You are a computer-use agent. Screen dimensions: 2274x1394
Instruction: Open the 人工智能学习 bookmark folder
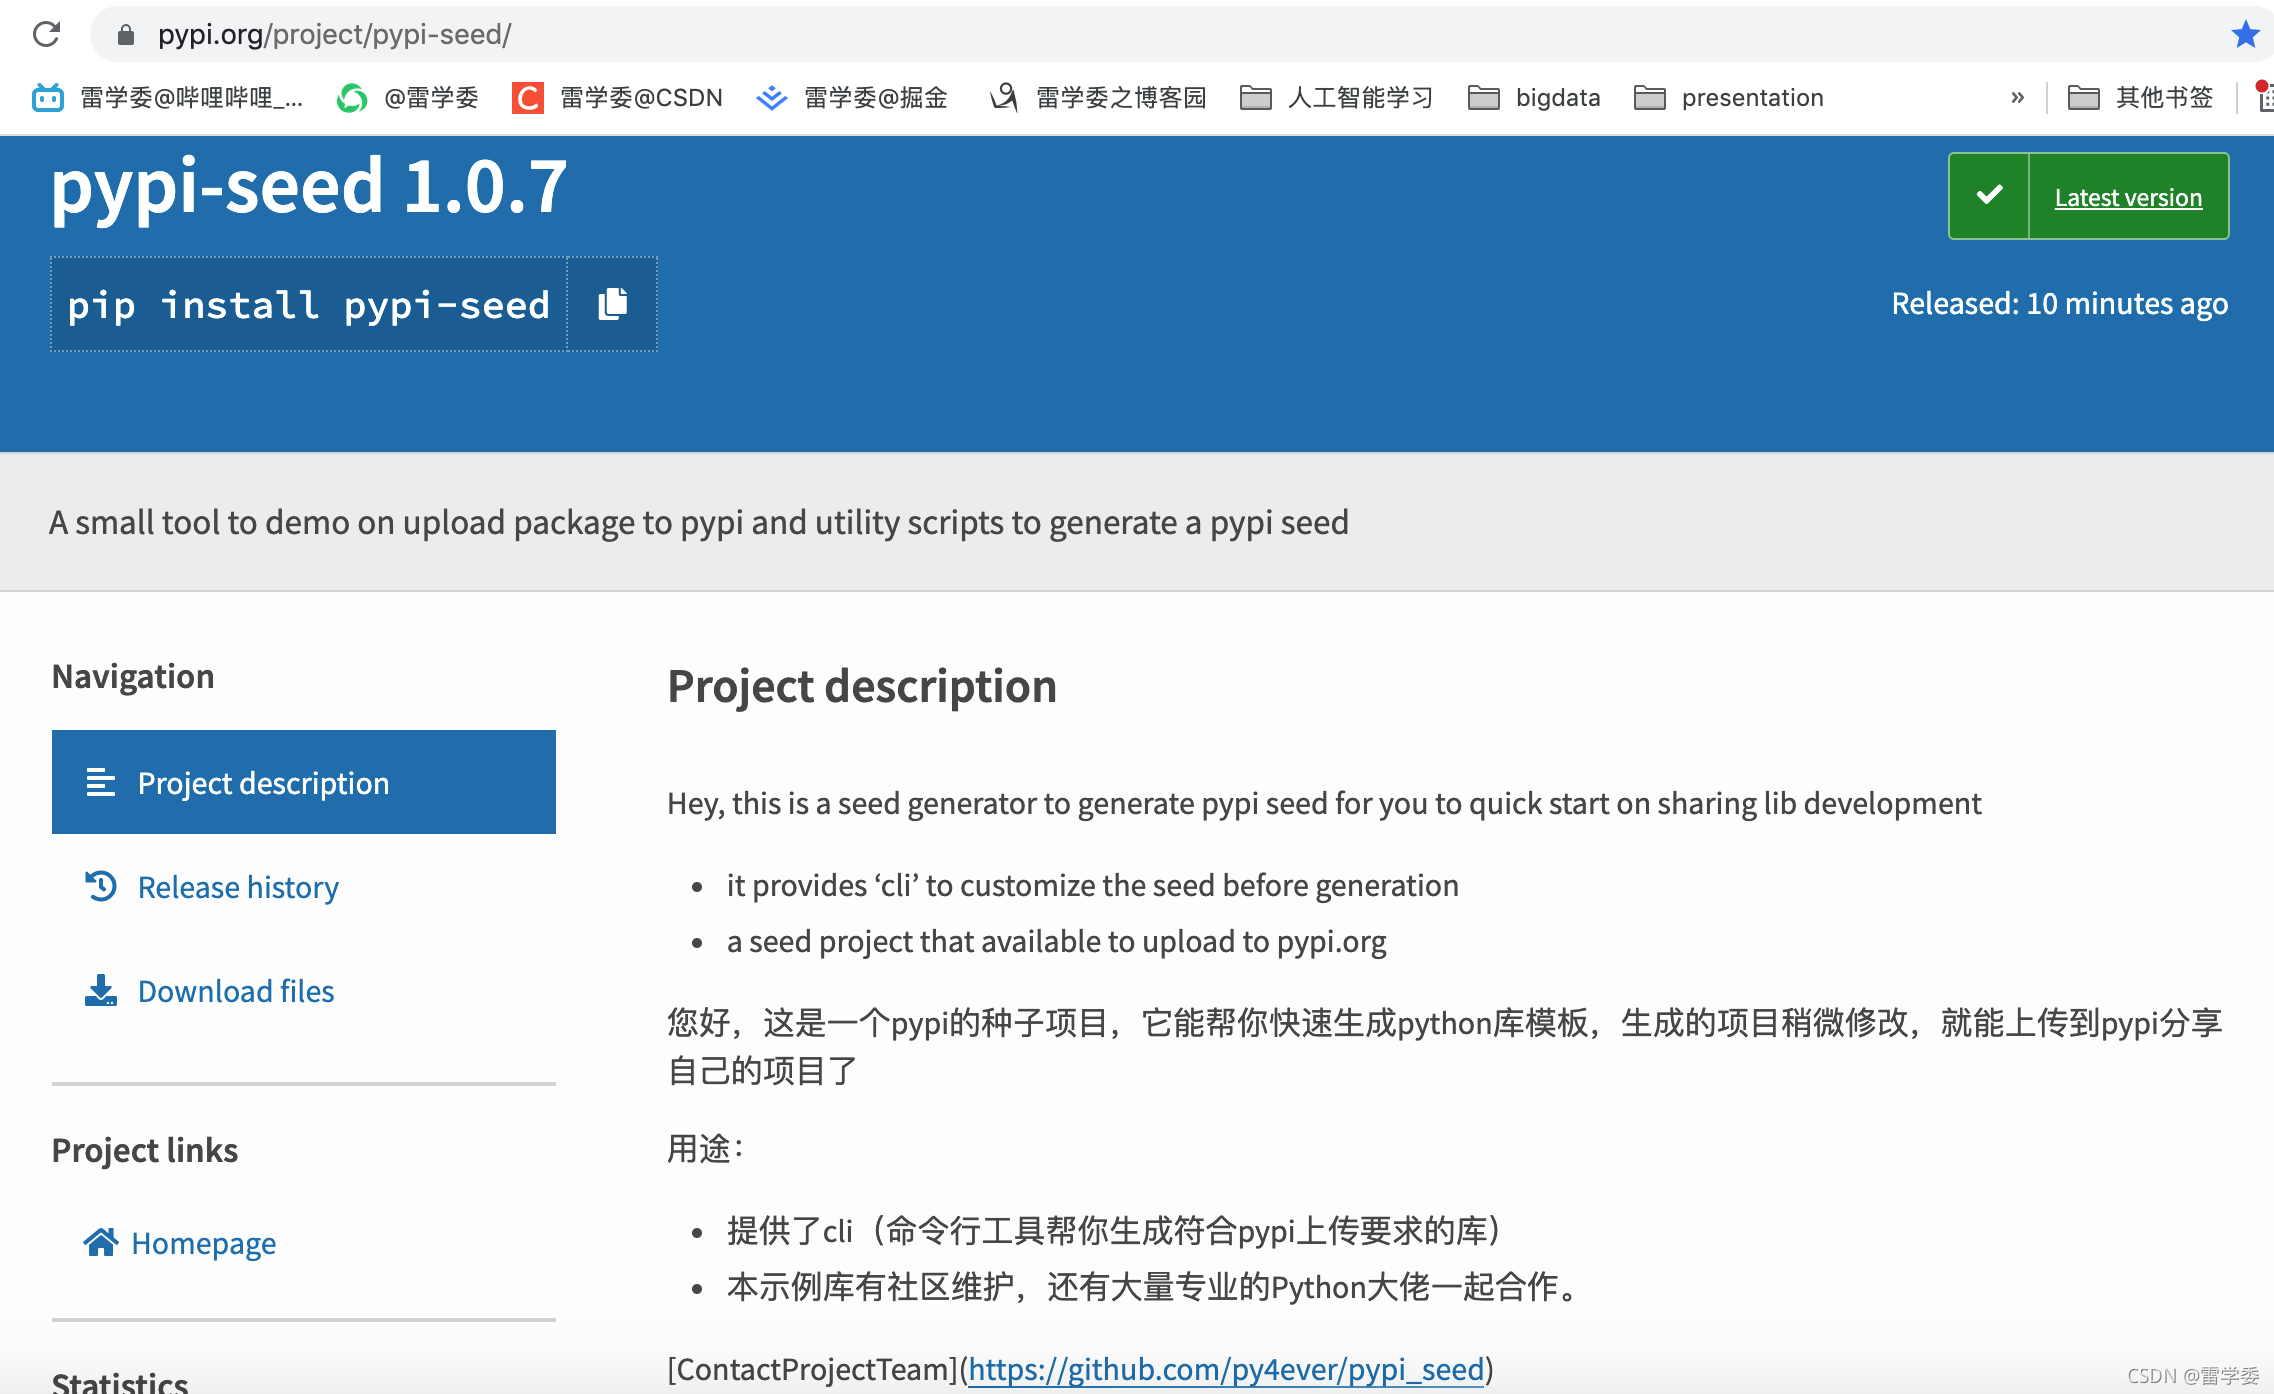1336,97
